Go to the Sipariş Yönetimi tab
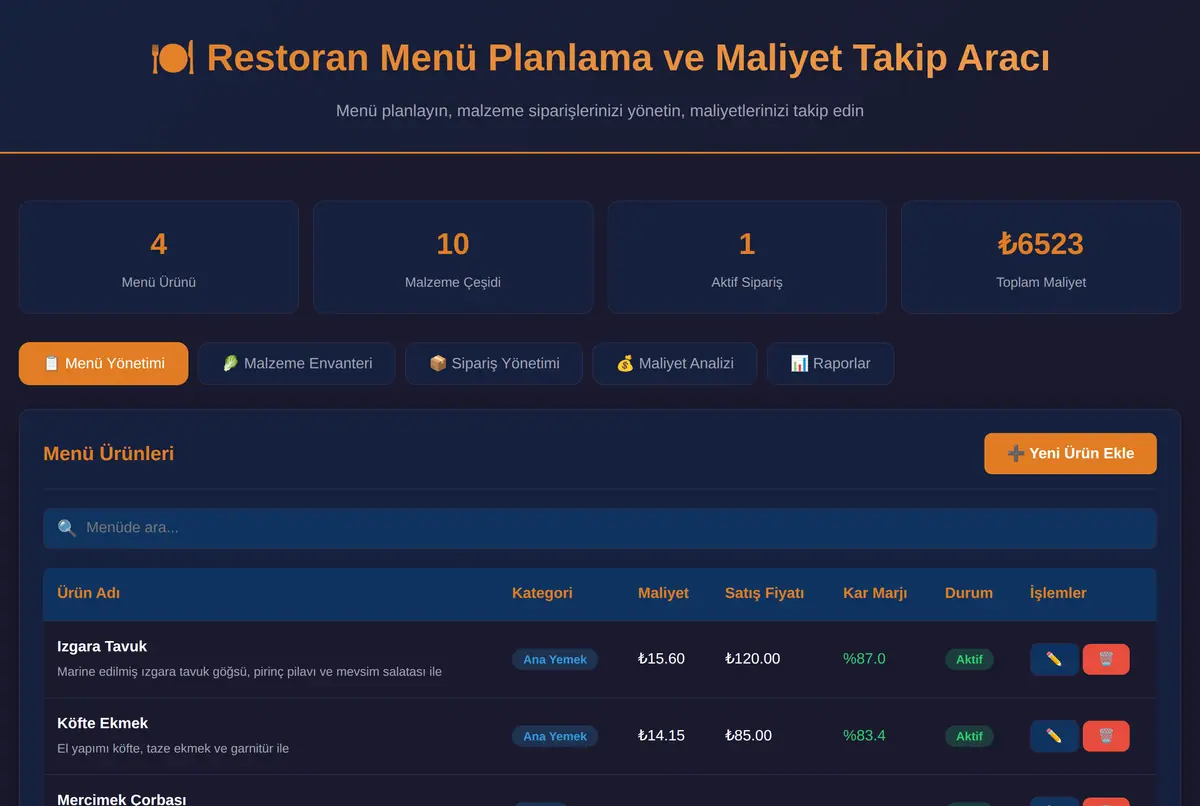This screenshot has height=806, width=1200. coord(494,363)
